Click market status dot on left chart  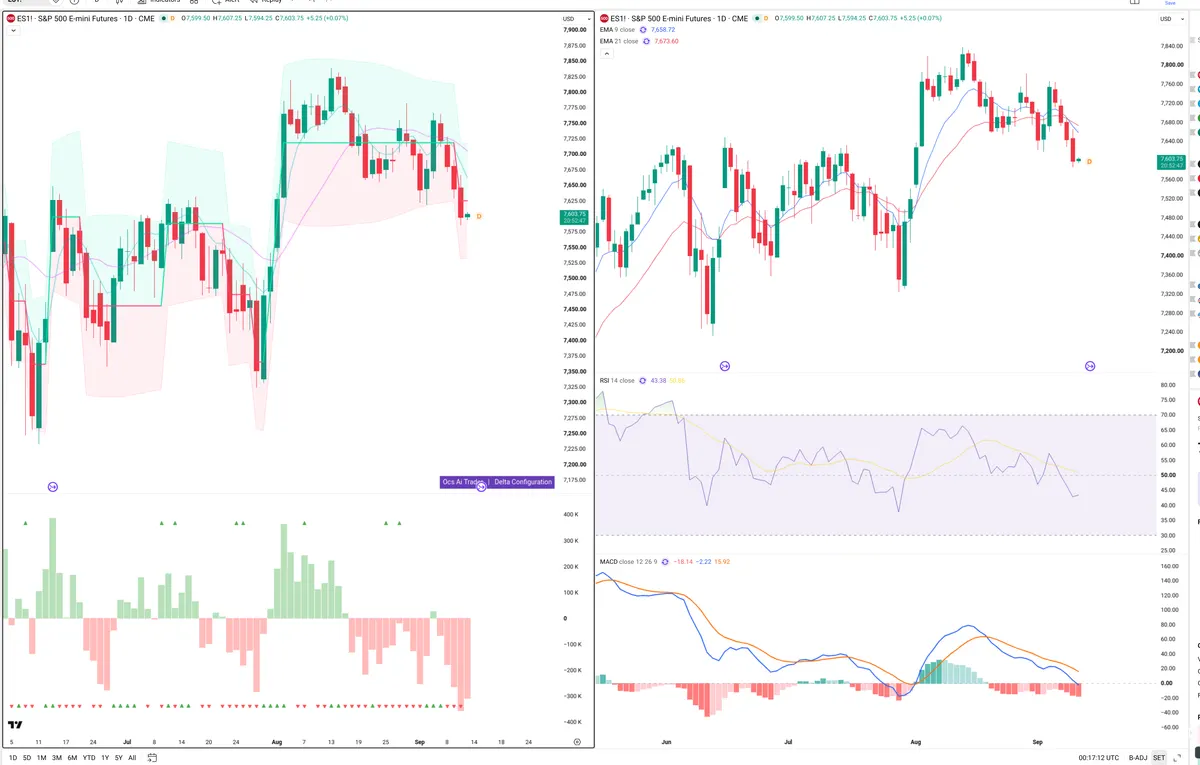pos(166,18)
